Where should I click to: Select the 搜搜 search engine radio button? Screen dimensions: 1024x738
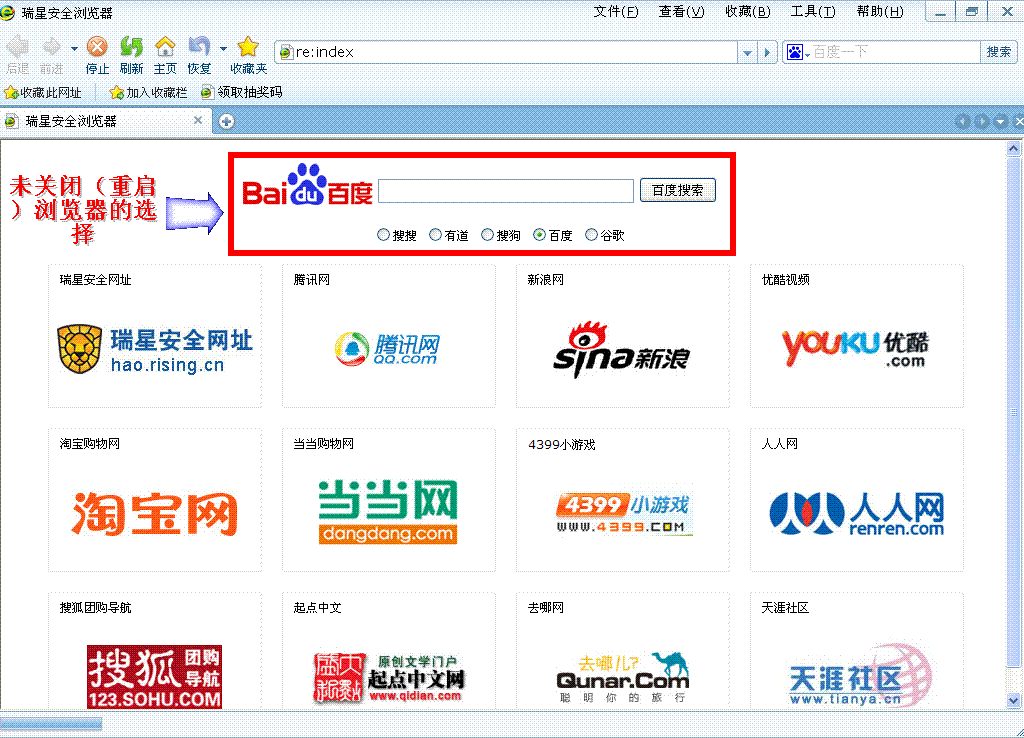(383, 234)
